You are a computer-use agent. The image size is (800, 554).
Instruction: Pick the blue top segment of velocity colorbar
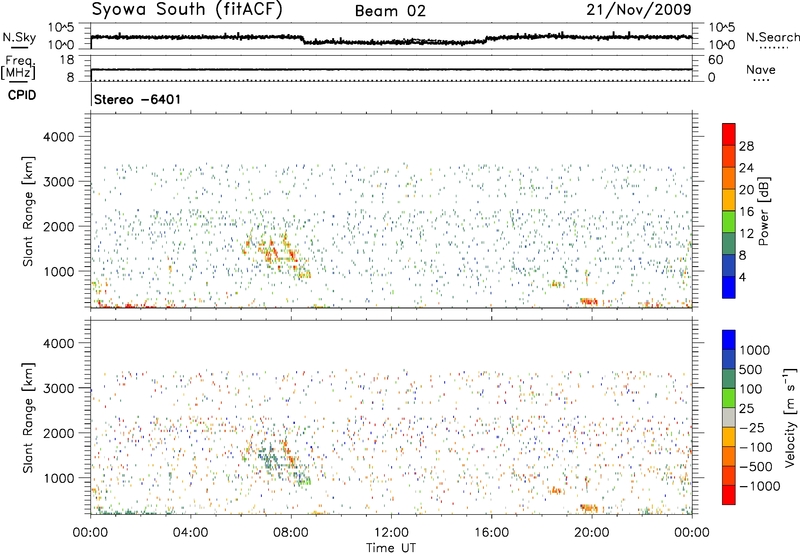pos(729,340)
